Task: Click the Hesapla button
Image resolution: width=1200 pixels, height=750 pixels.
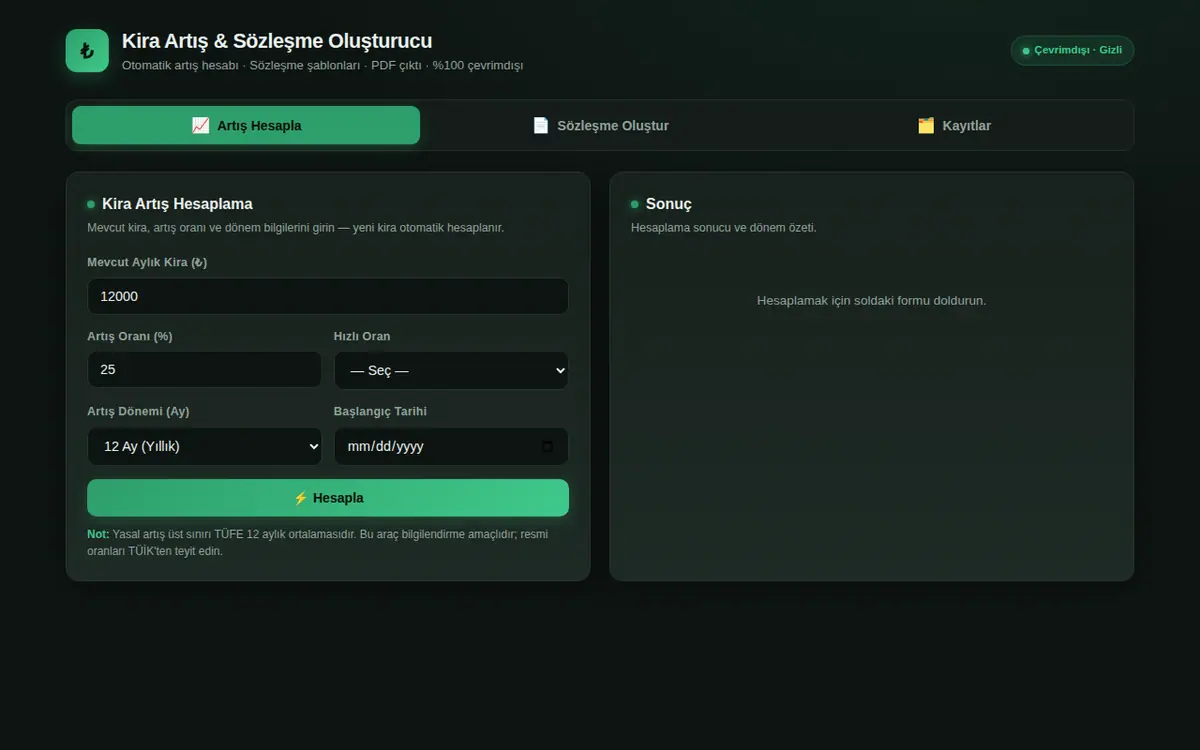Action: pos(328,498)
